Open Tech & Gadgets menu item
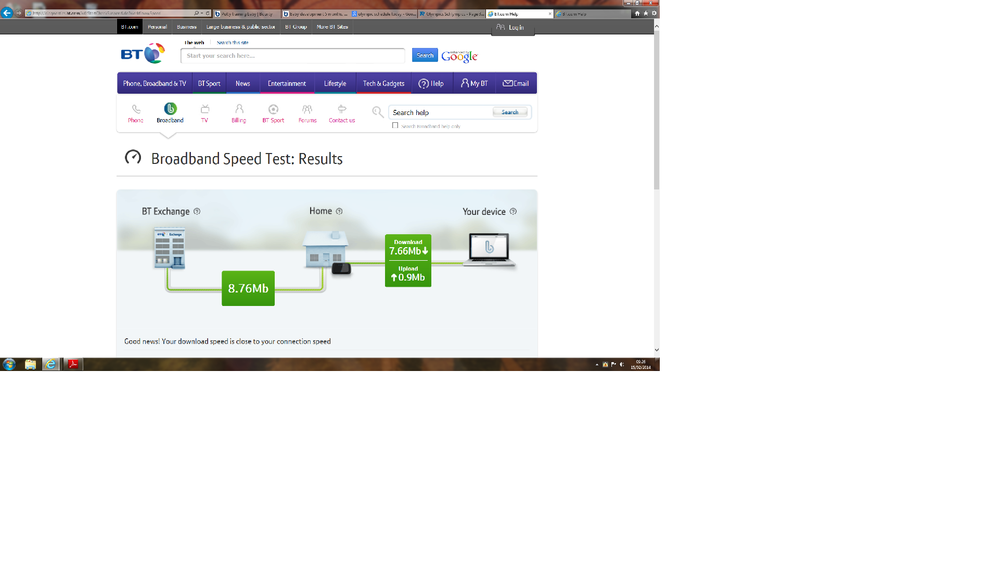Image resolution: width=999 pixels, height=562 pixels. (384, 83)
